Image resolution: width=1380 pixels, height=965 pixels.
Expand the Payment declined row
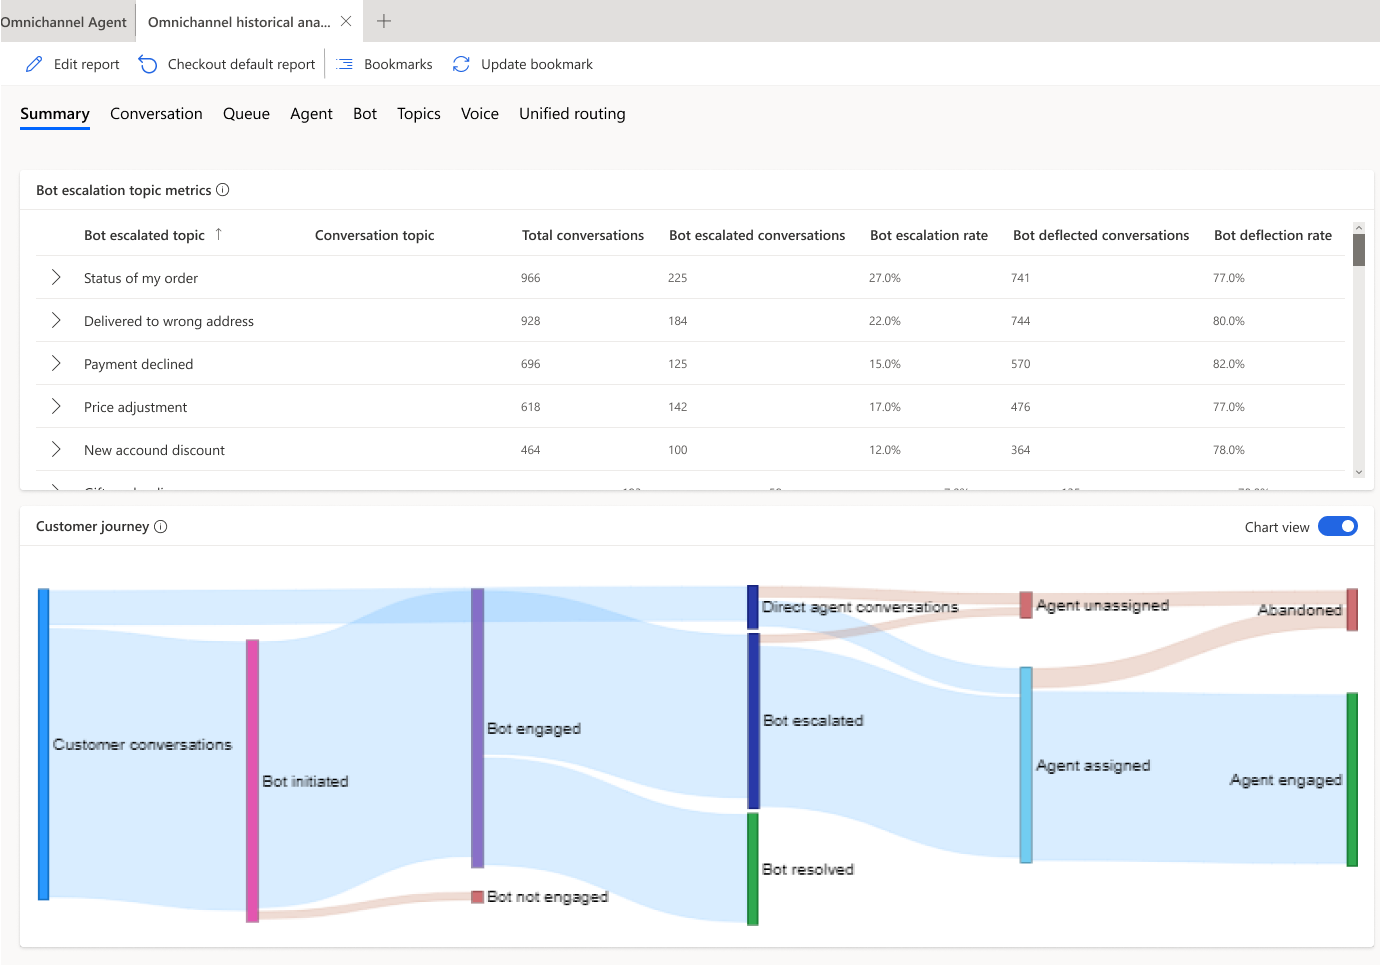56,363
